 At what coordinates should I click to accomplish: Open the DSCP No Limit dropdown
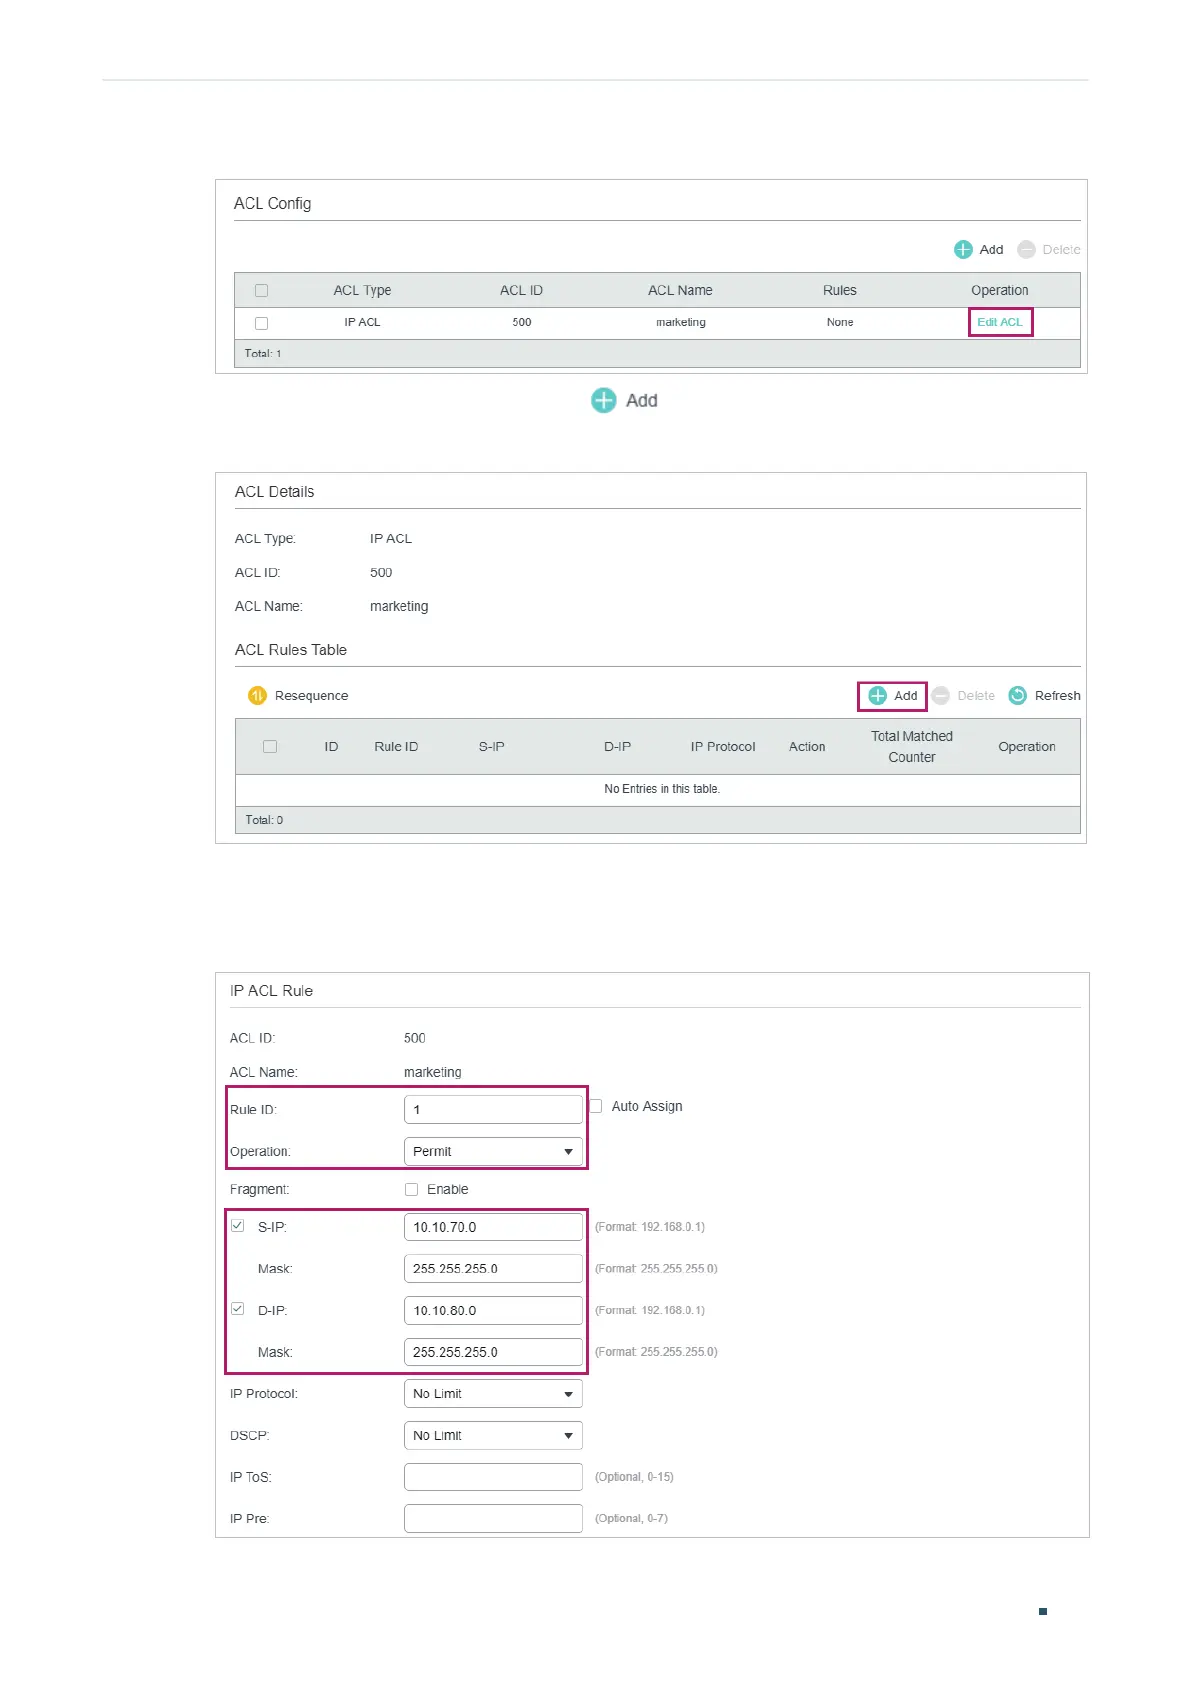(493, 1436)
